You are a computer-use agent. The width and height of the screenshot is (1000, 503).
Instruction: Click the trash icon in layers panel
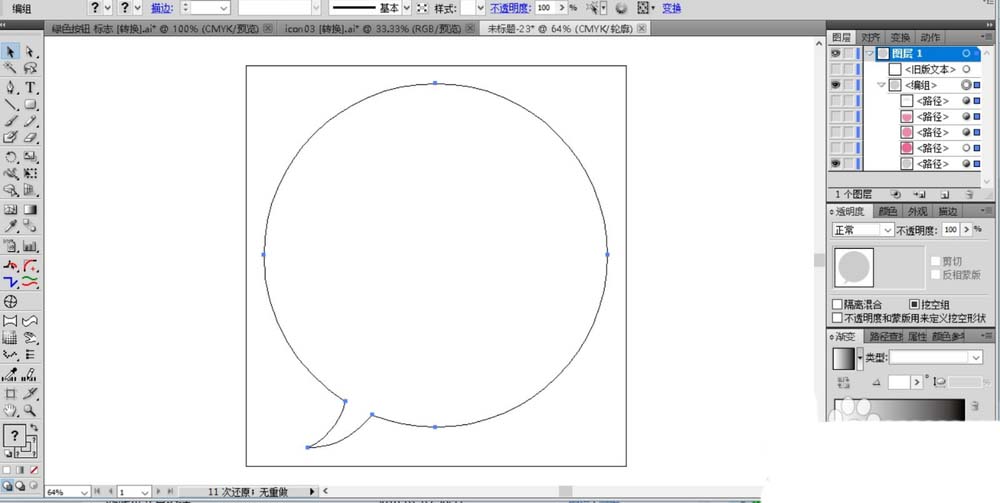[969, 194]
